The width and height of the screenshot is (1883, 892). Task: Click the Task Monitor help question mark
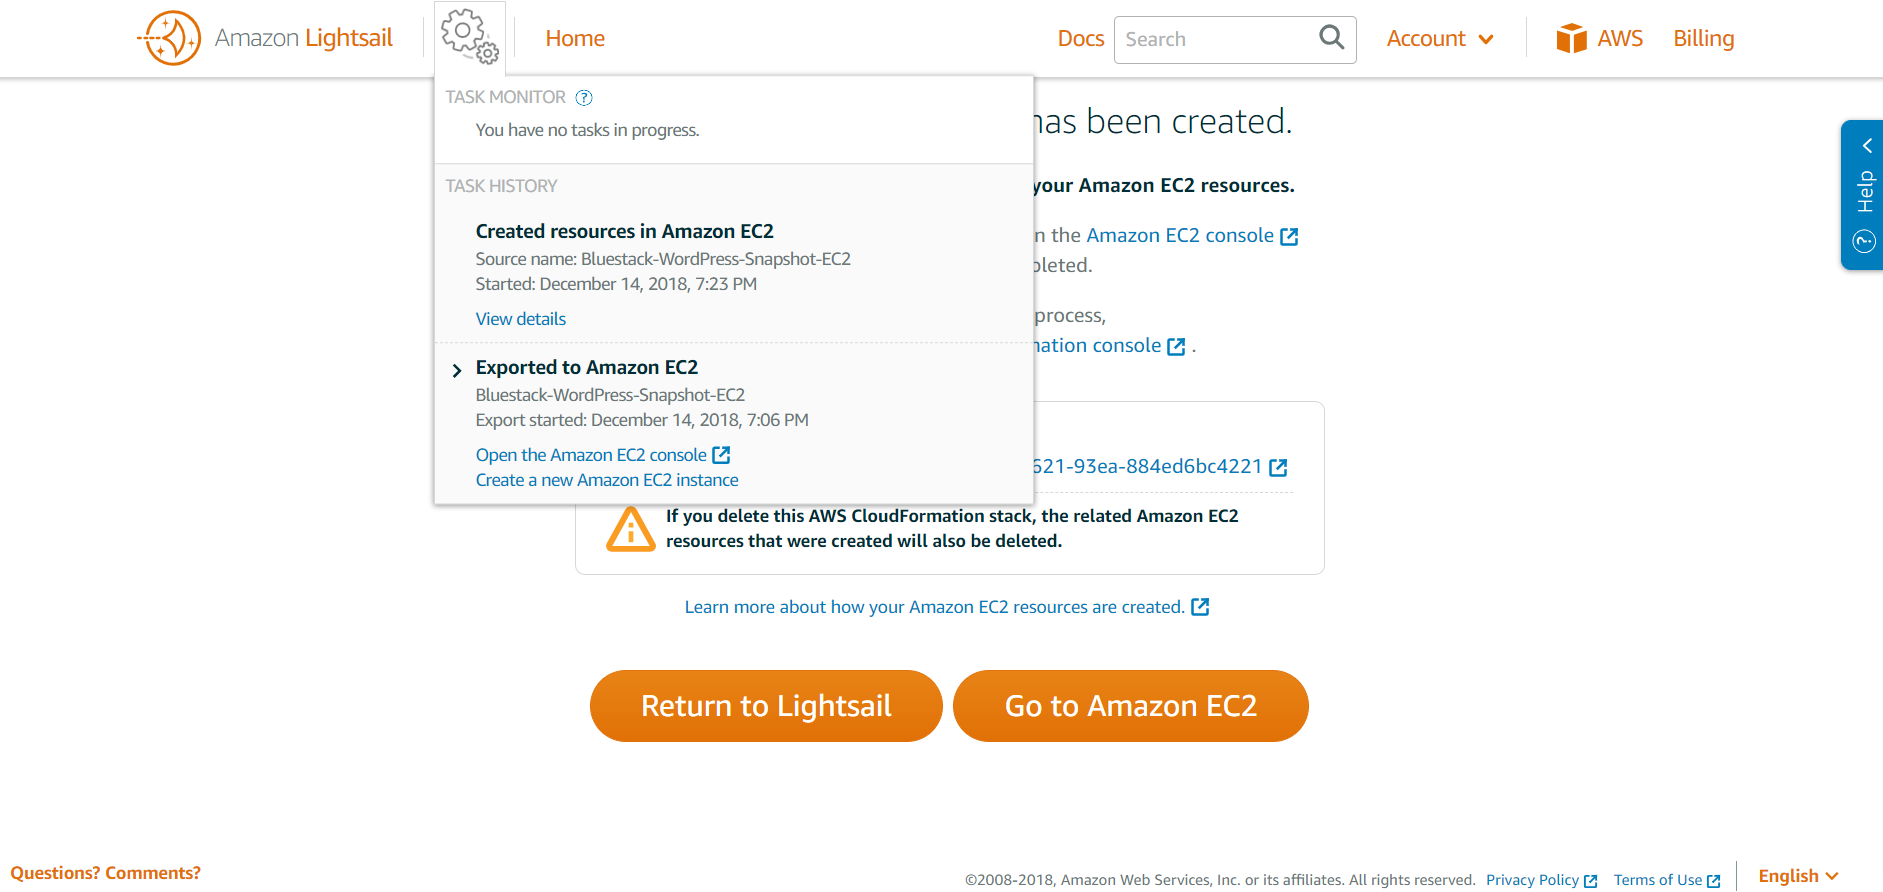coord(584,97)
